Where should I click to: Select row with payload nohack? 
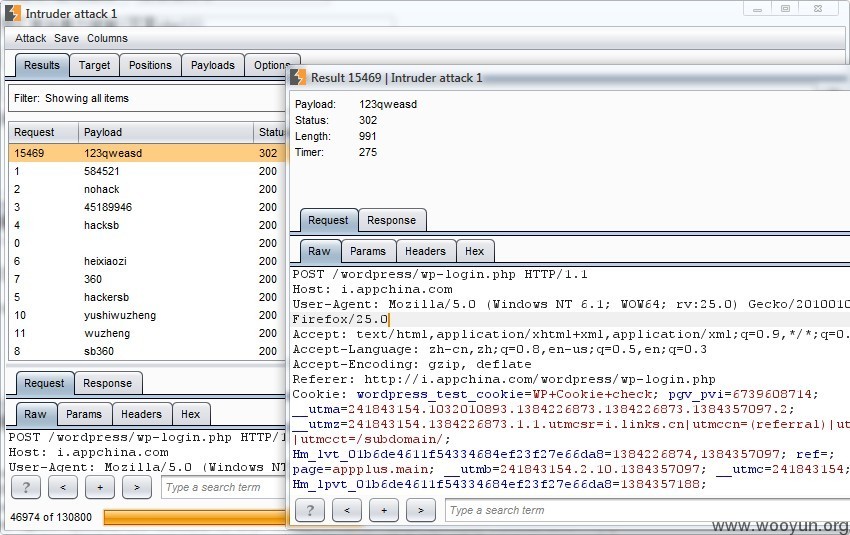pyautogui.click(x=147, y=189)
